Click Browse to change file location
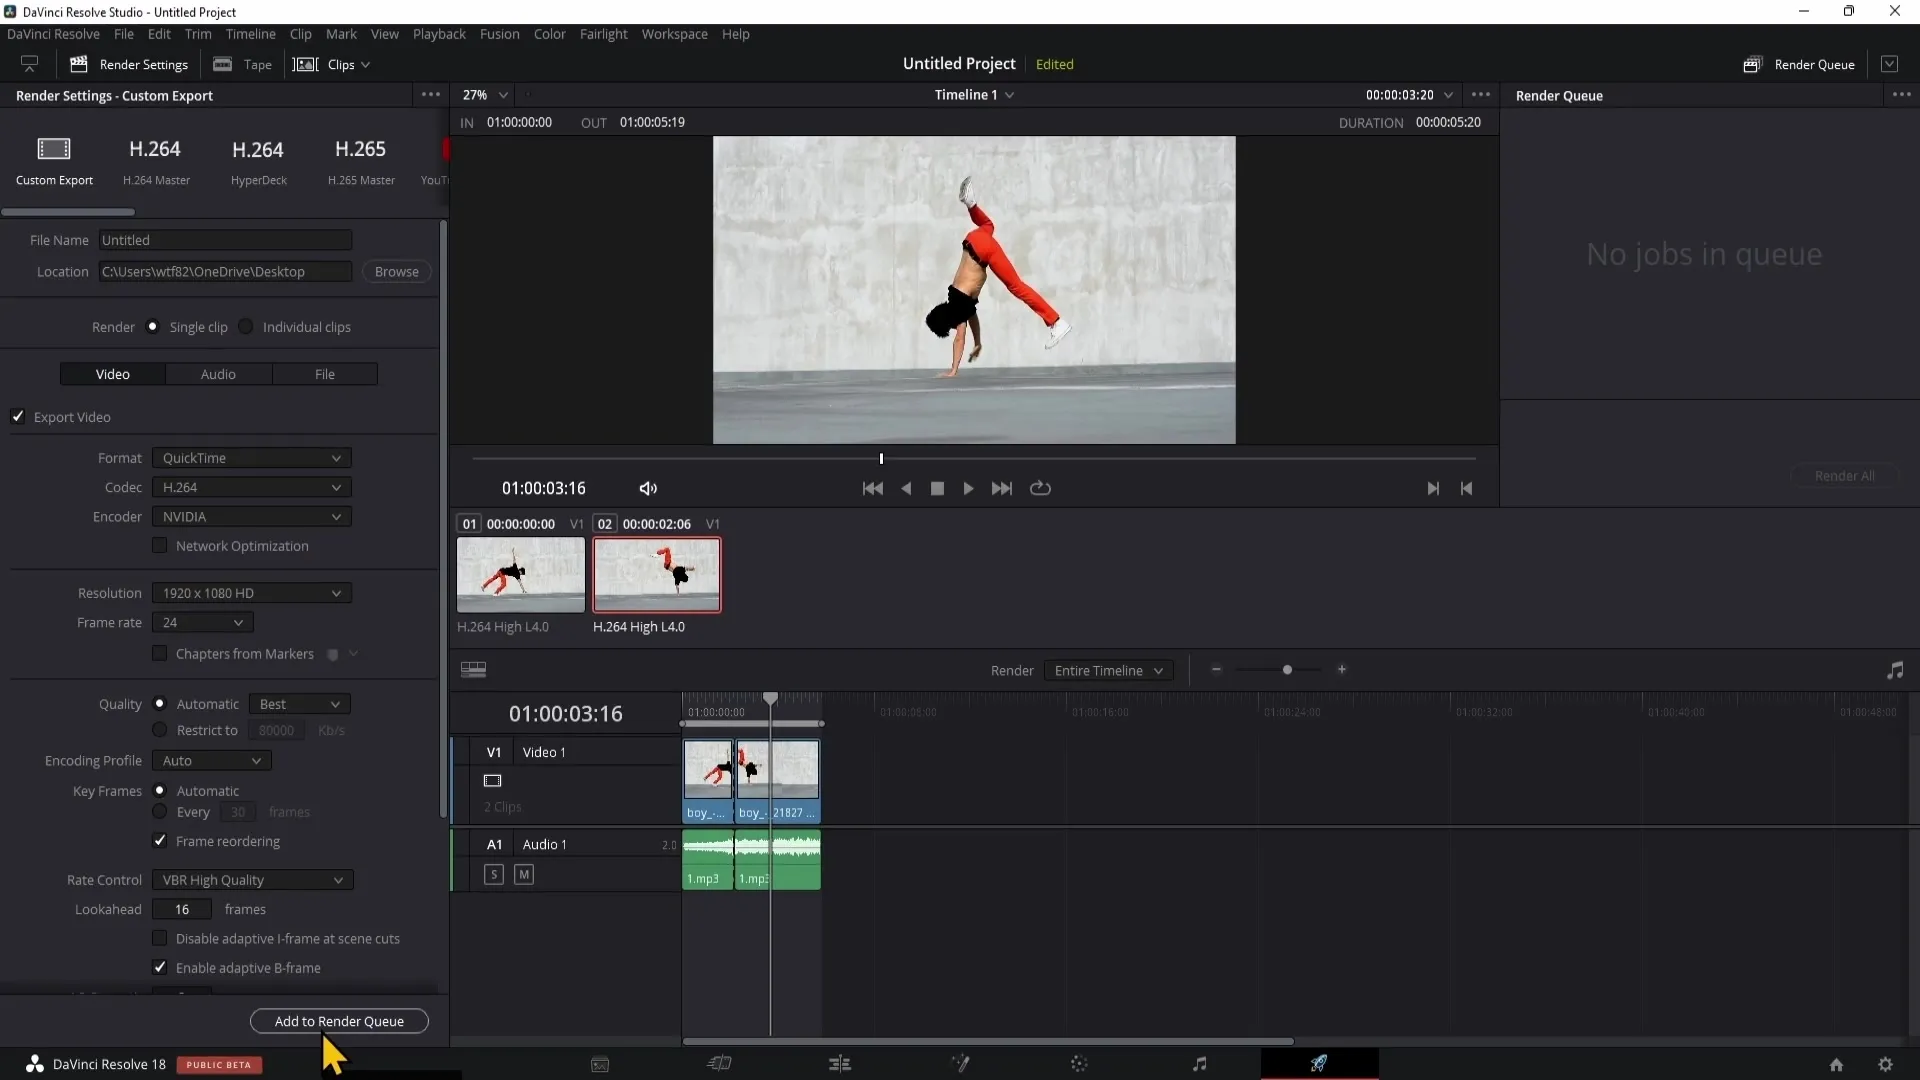This screenshot has width=1920, height=1080. [396, 270]
